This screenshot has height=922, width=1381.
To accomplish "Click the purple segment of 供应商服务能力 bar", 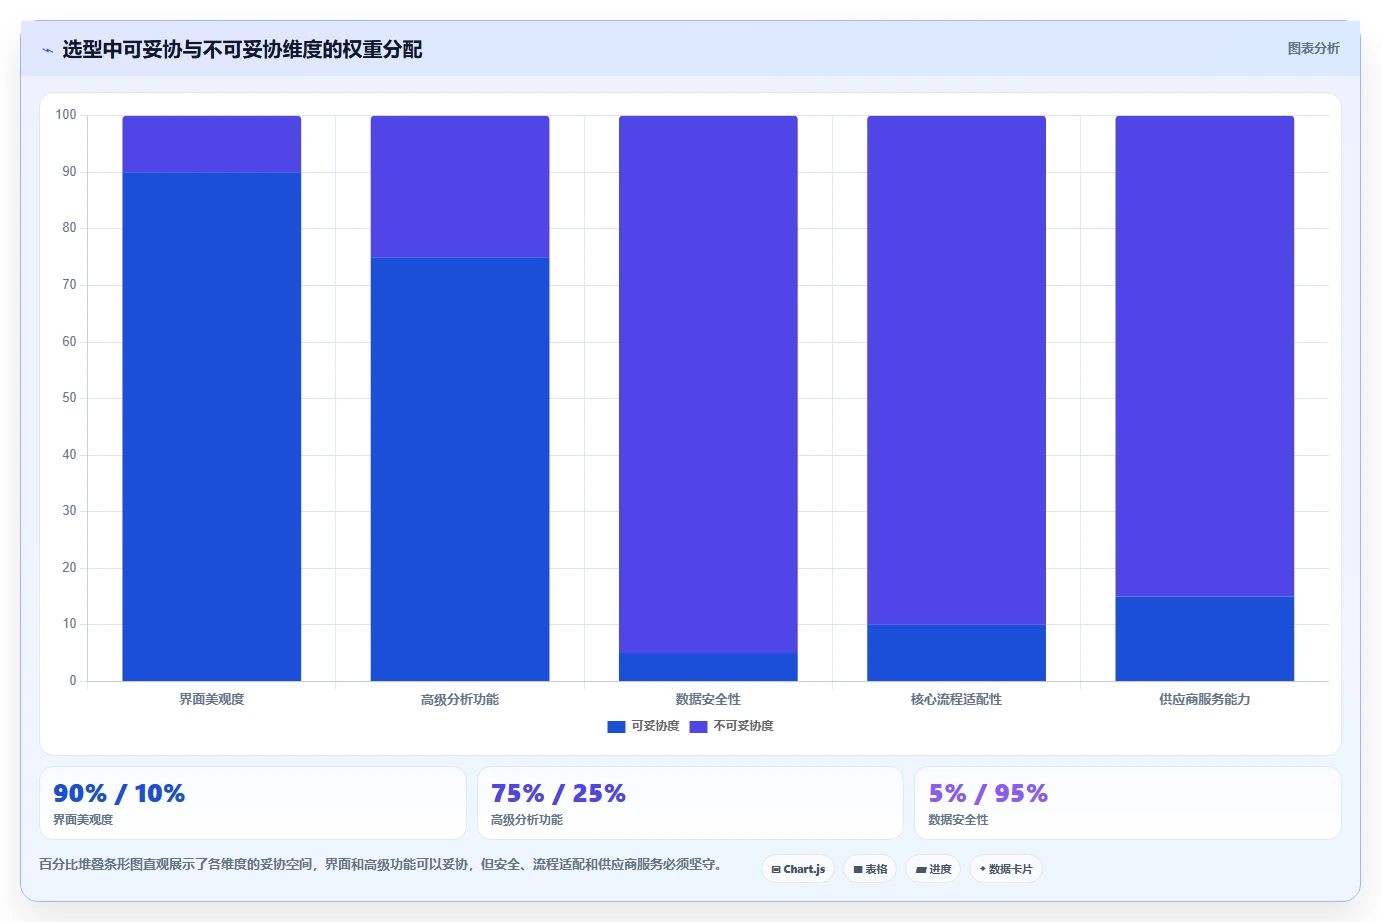I will coord(1205,356).
